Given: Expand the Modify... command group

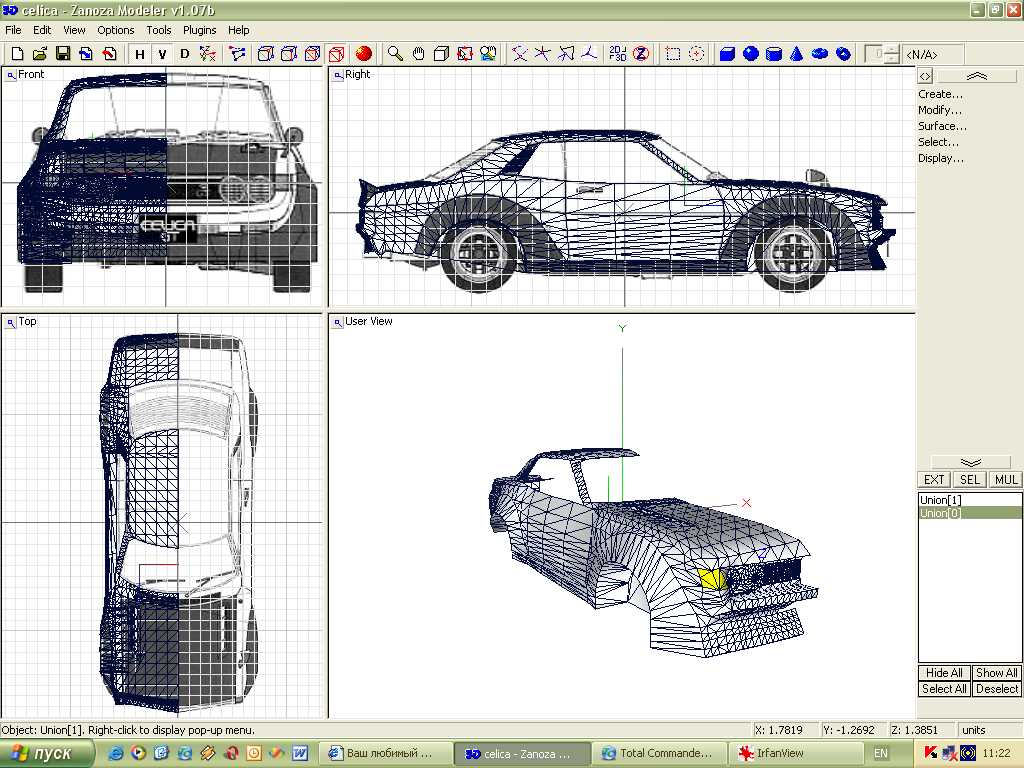Looking at the screenshot, I should click(940, 110).
